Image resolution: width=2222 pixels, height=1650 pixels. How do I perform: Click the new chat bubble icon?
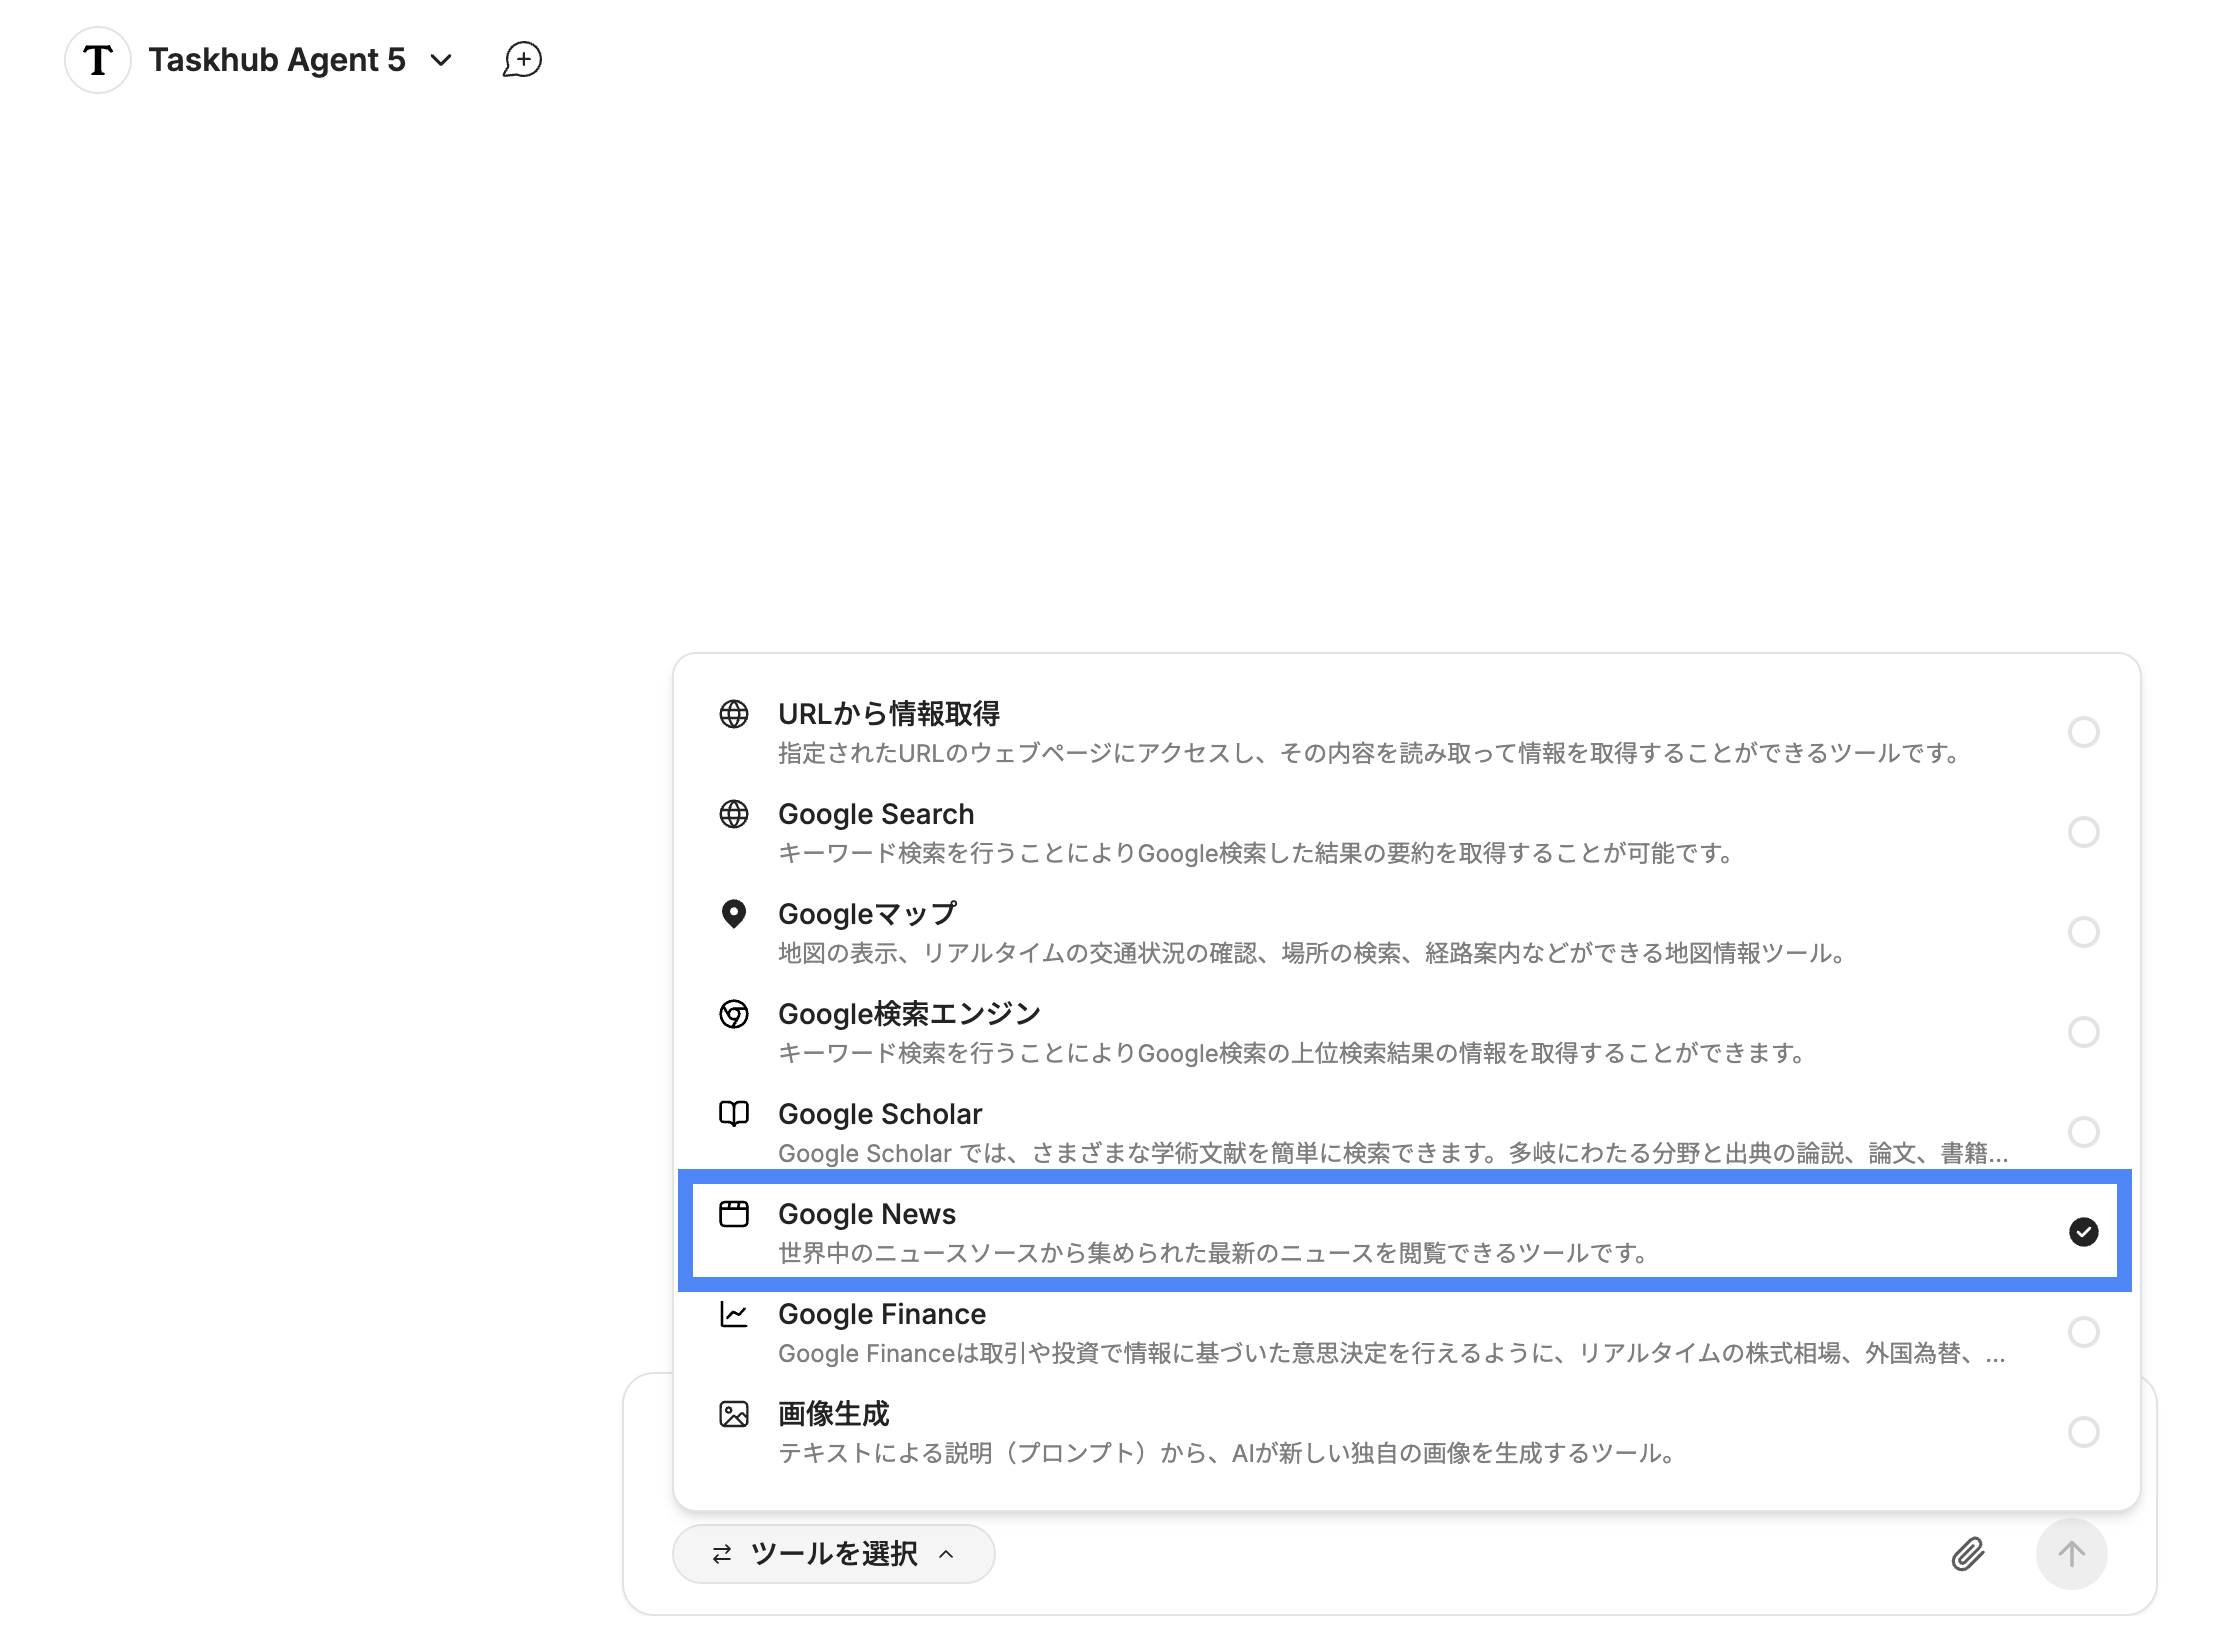[522, 60]
